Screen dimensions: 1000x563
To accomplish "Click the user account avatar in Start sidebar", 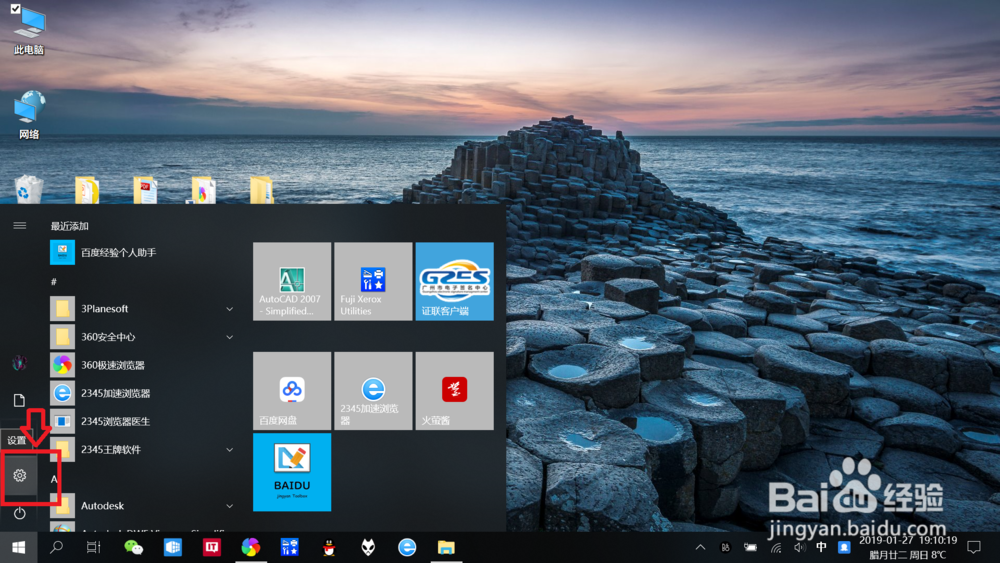I will pos(19,363).
